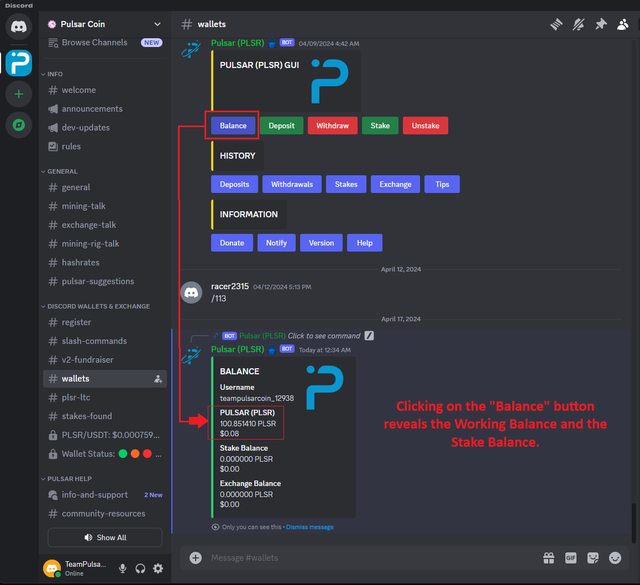The height and width of the screenshot is (585, 640).
Task: Open notification settings bell icon
Action: click(x=578, y=24)
